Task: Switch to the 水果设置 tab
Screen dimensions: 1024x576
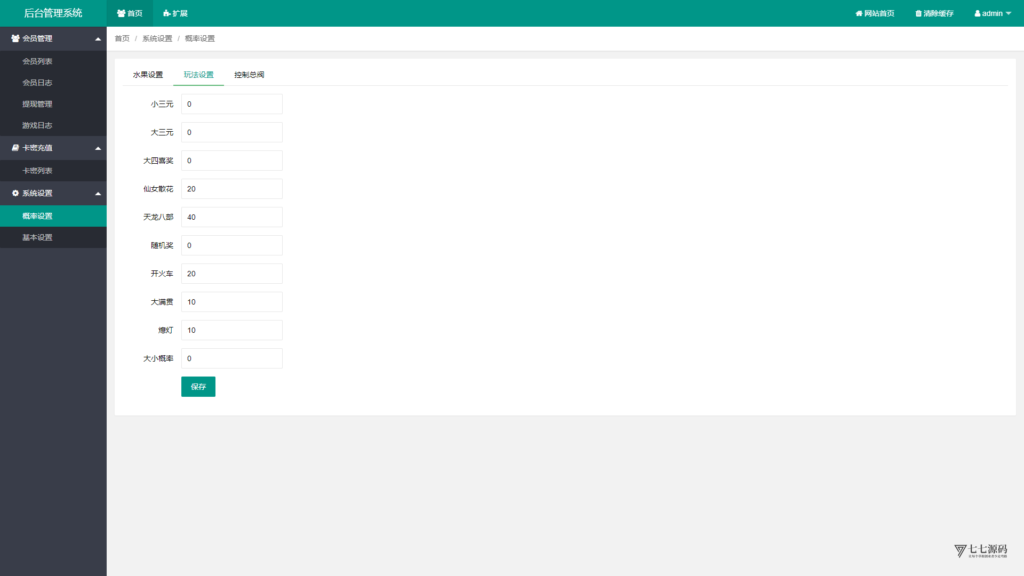Action: 148,75
